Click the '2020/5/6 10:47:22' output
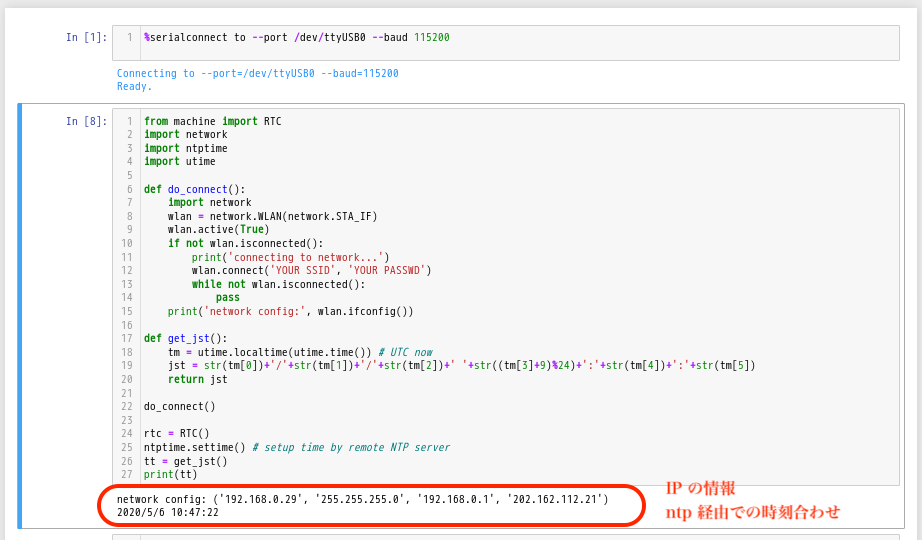Viewport: 922px width, 540px height. coord(167,512)
